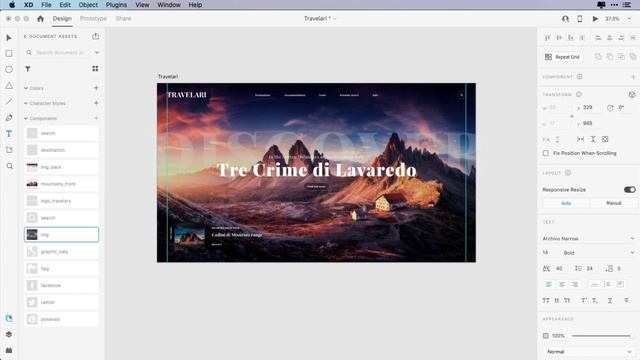Click the mobile device preview icon

(x=580, y=19)
